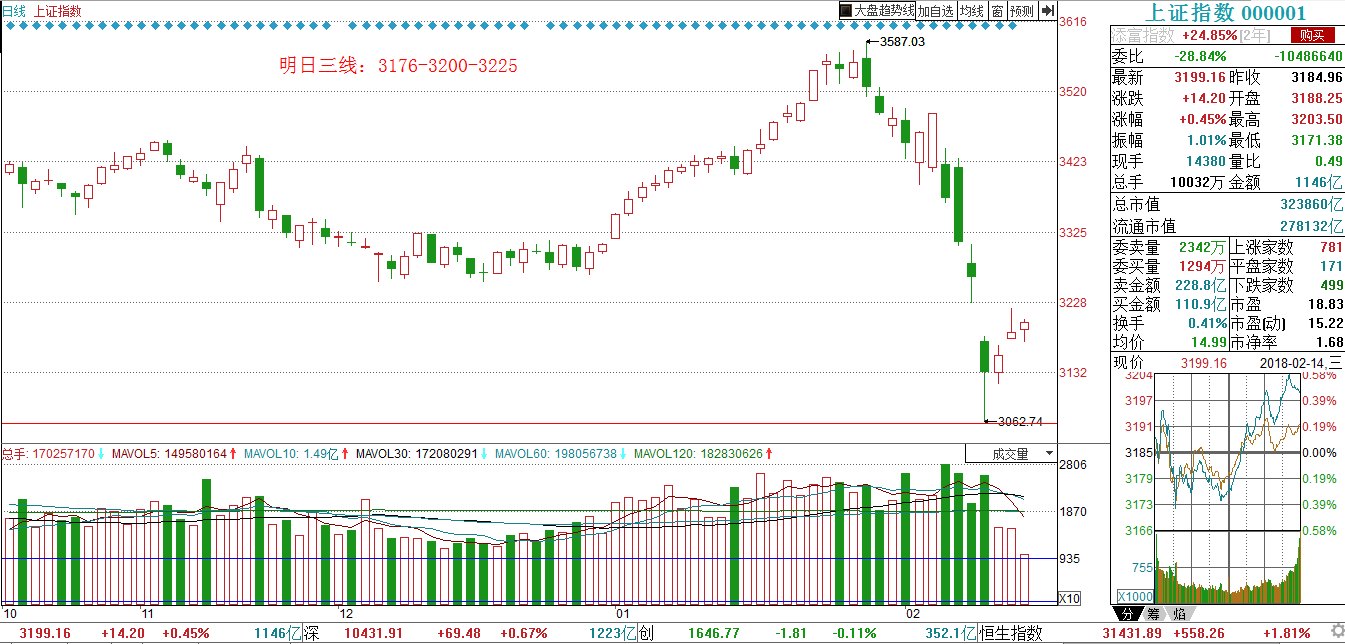Screen dimensions: 1345x644
Task: Click the 02 month marker on time axis
Action: pos(912,612)
